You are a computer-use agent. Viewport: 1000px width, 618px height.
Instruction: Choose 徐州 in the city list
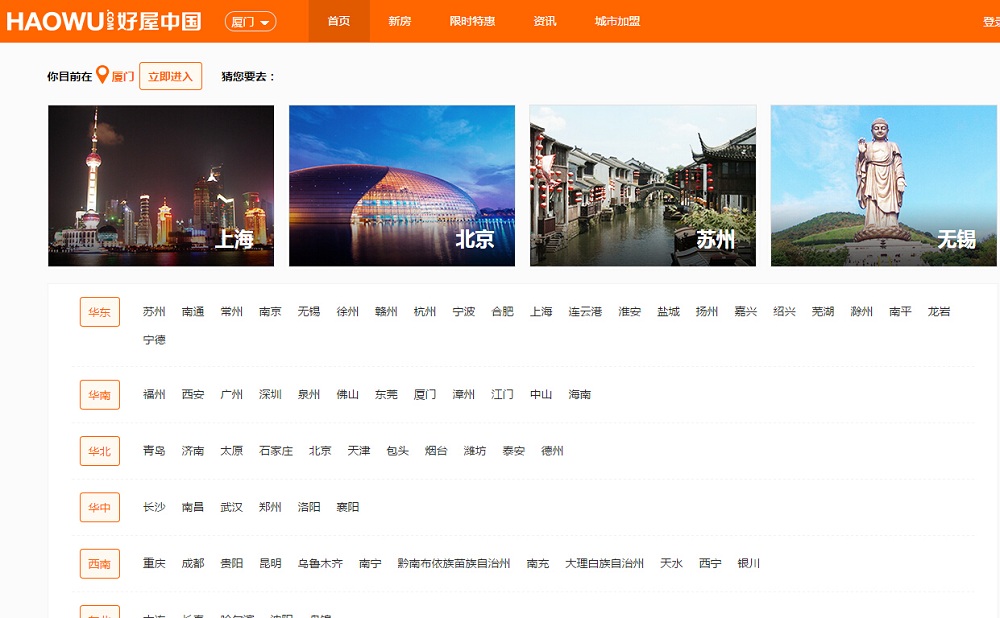[x=348, y=311]
